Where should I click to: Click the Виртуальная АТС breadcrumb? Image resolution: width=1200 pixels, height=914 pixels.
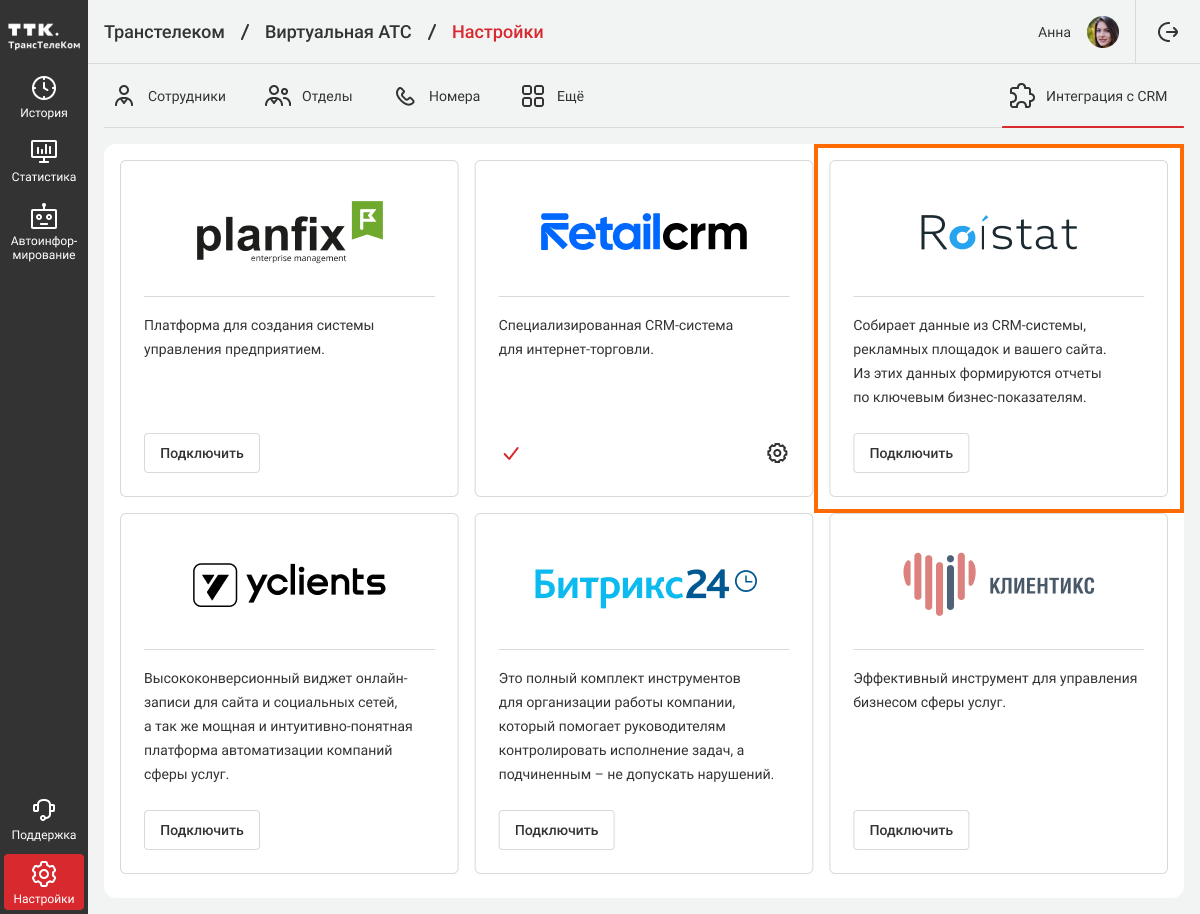[x=338, y=32]
